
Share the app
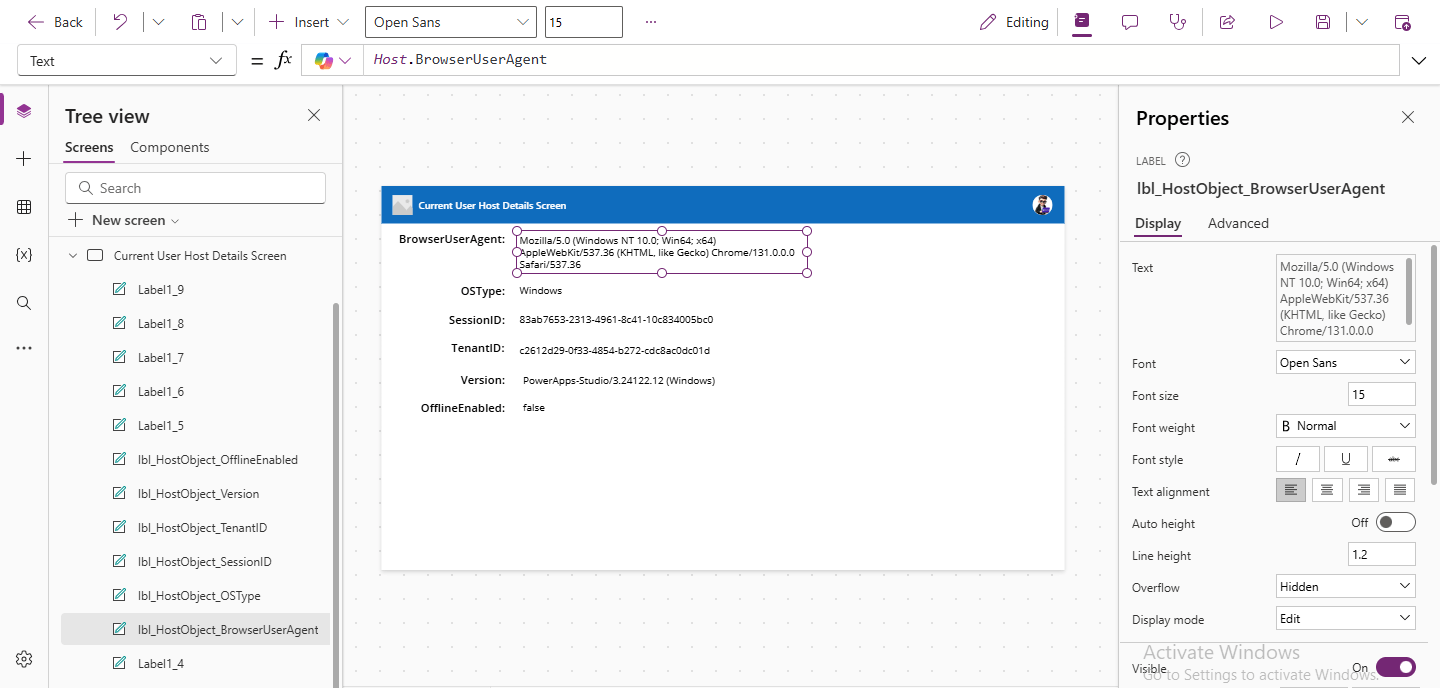pos(1227,21)
